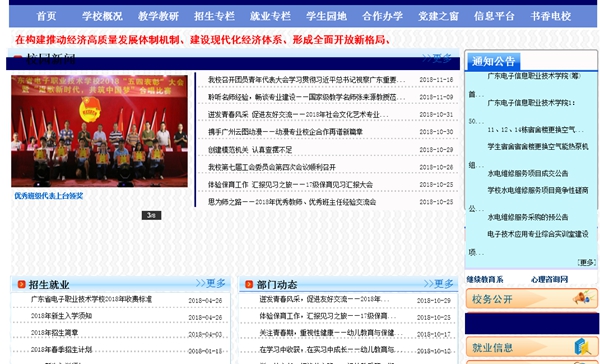Go to 党建之窗 in the nav bar
This screenshot has height=364, width=600.
point(439,16)
